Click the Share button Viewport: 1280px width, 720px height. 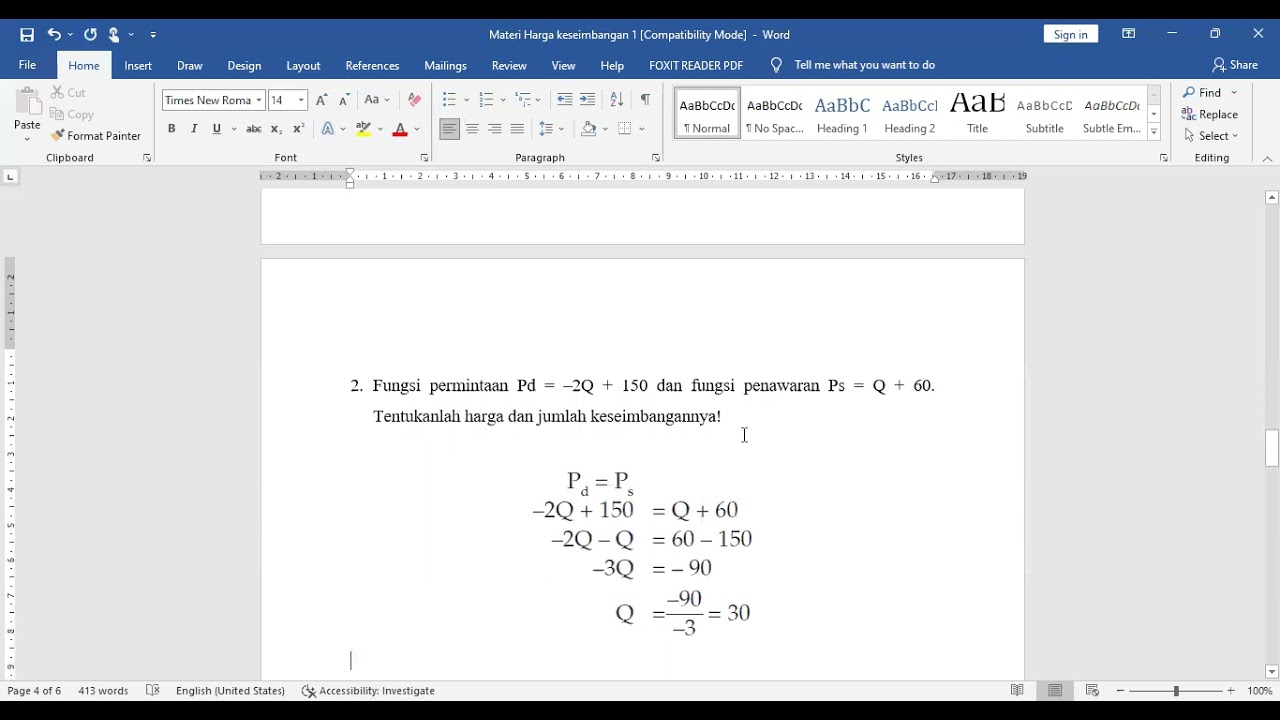coord(1235,65)
